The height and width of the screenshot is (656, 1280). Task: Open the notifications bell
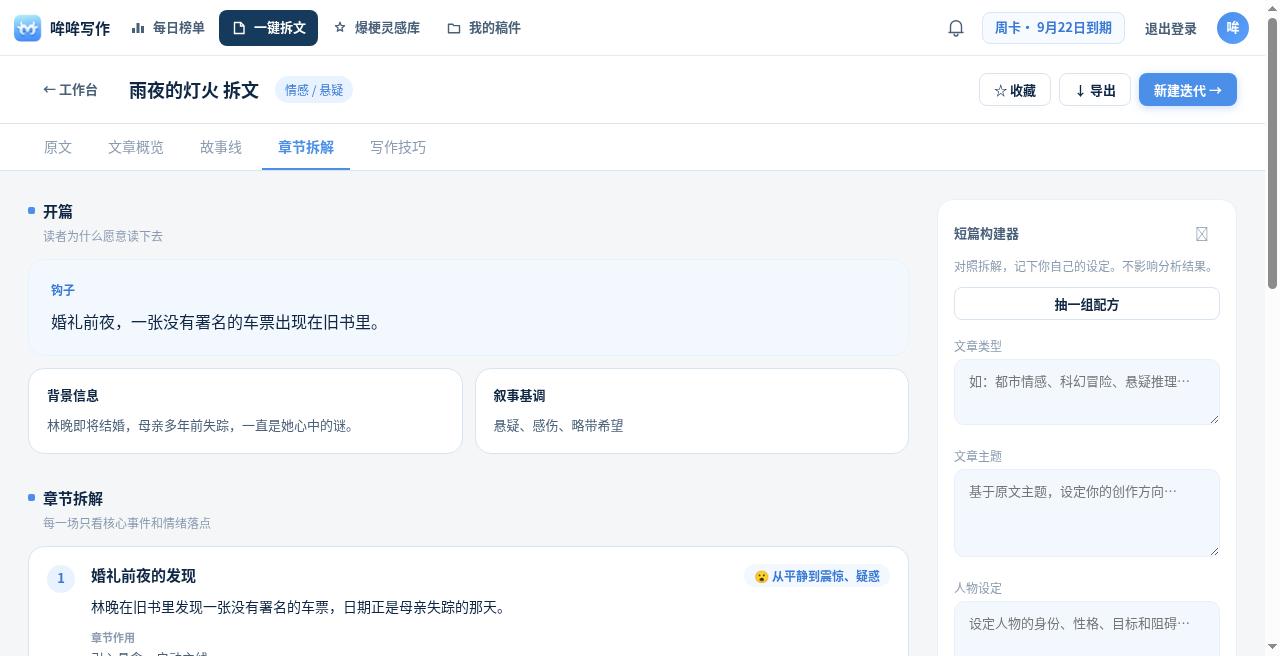(x=956, y=28)
